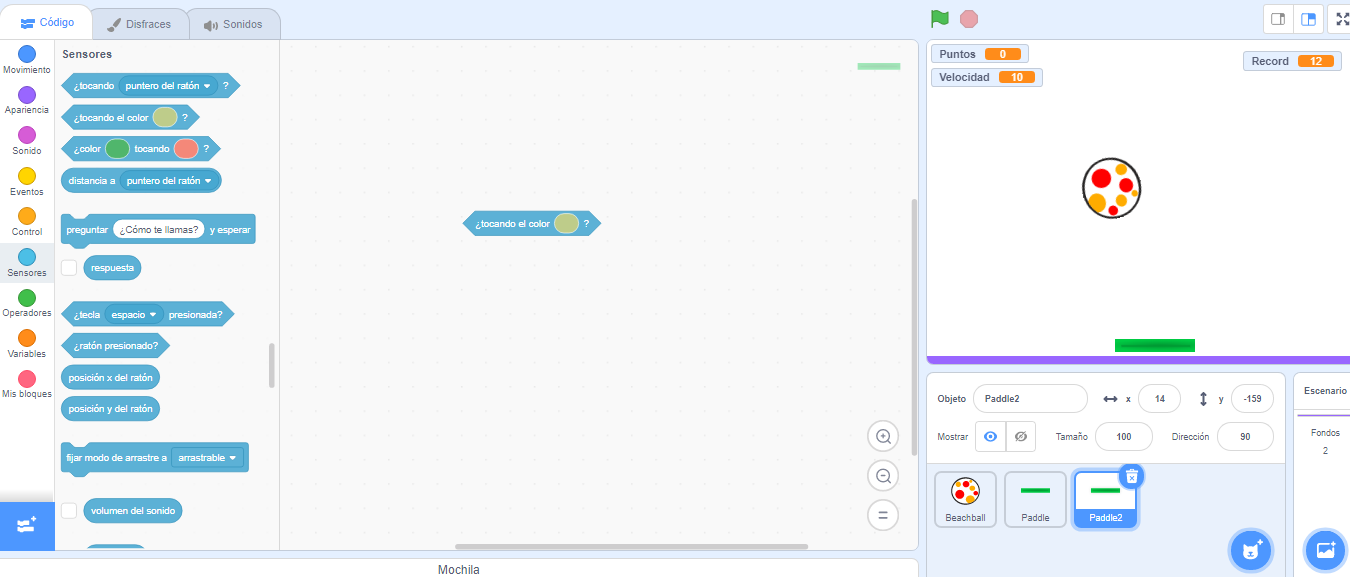This screenshot has width=1350, height=577.
Task: Select the Paddle2 sprite thumbnail
Action: tap(1105, 499)
